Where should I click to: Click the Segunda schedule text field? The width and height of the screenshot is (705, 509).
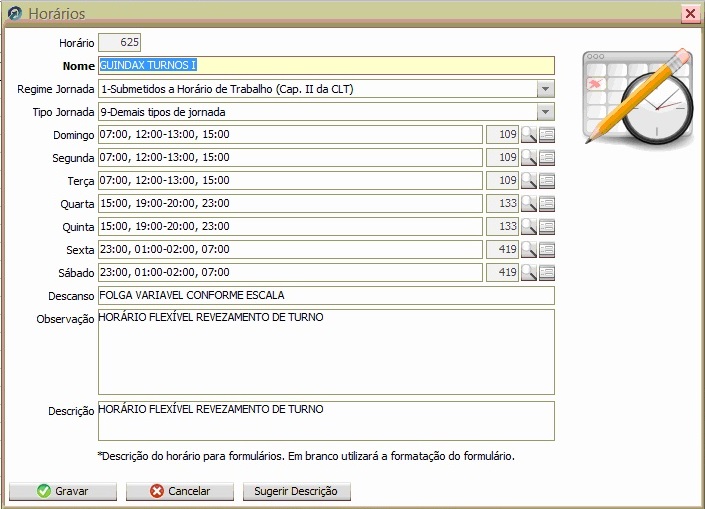point(290,157)
